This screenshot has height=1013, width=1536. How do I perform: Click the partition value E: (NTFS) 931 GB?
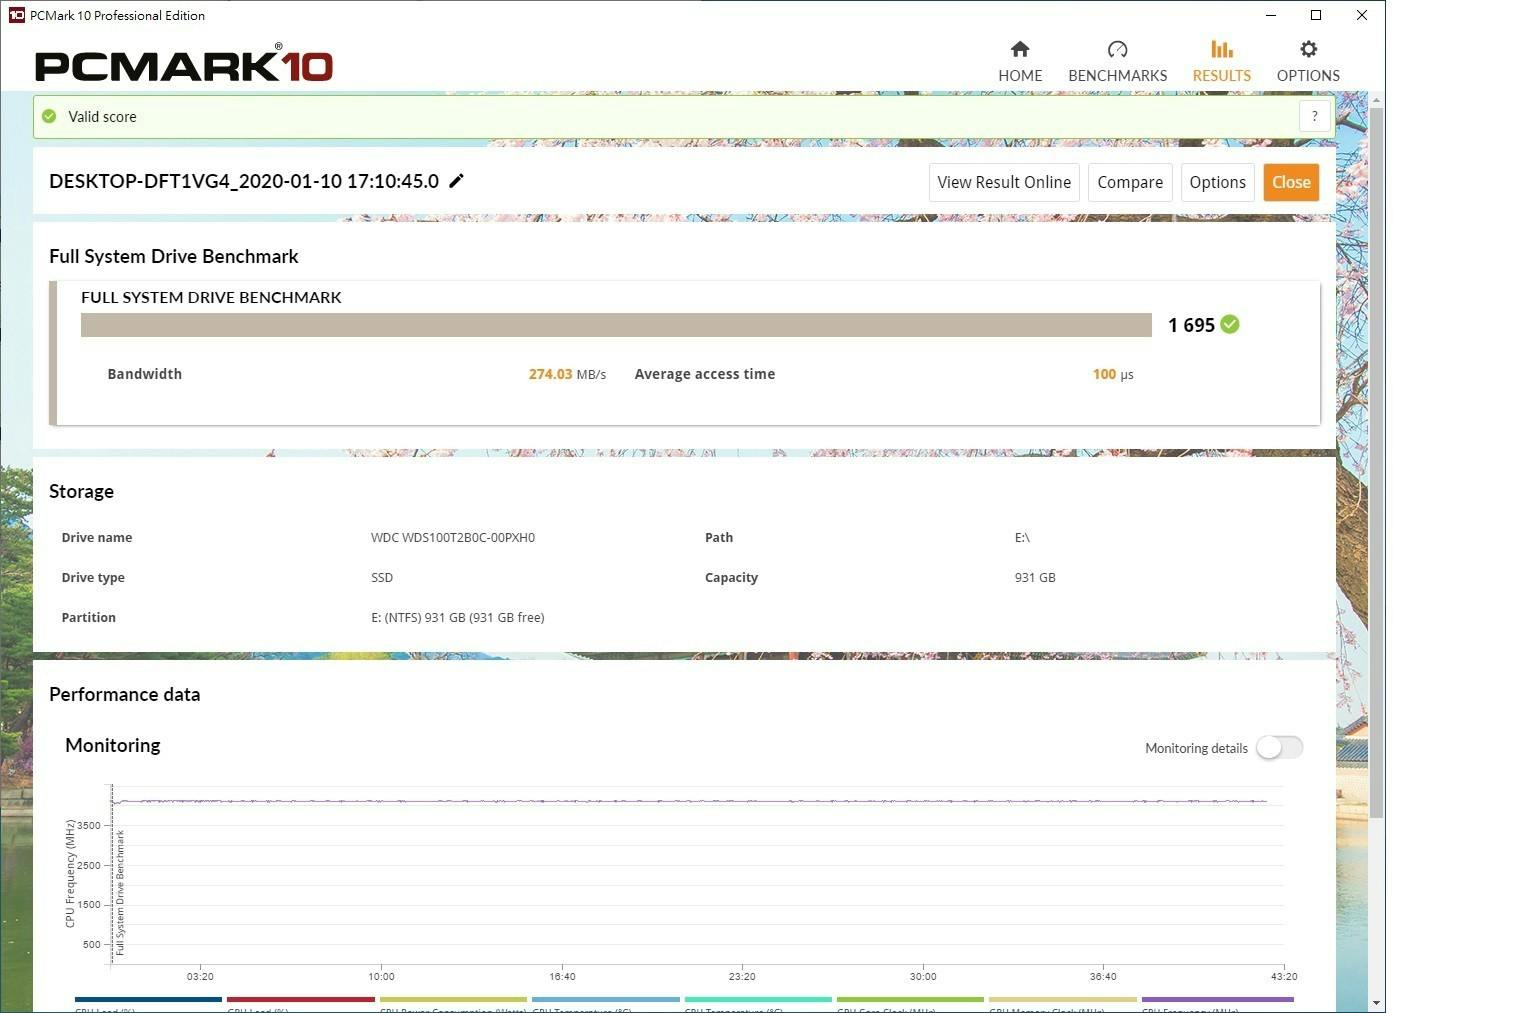[x=458, y=617]
